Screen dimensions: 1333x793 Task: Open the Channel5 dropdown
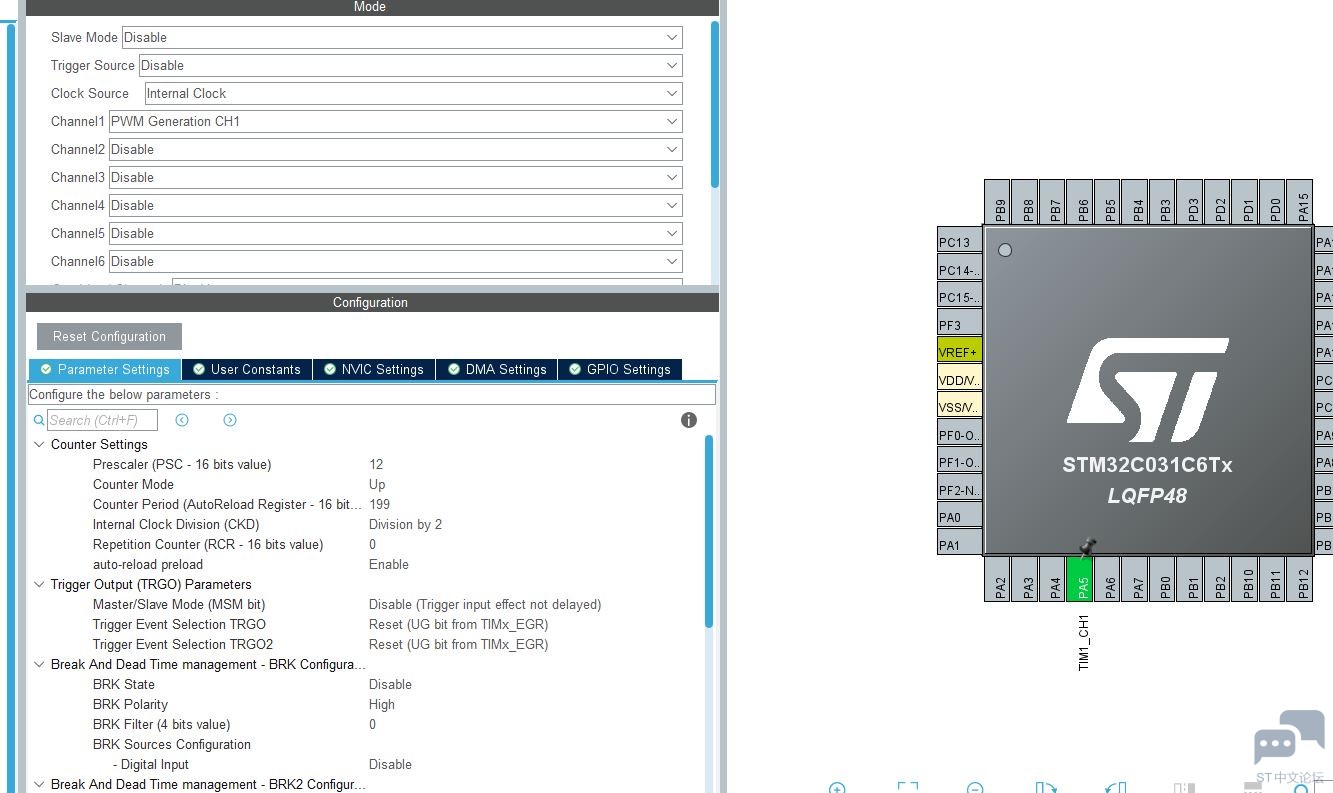pyautogui.click(x=395, y=233)
